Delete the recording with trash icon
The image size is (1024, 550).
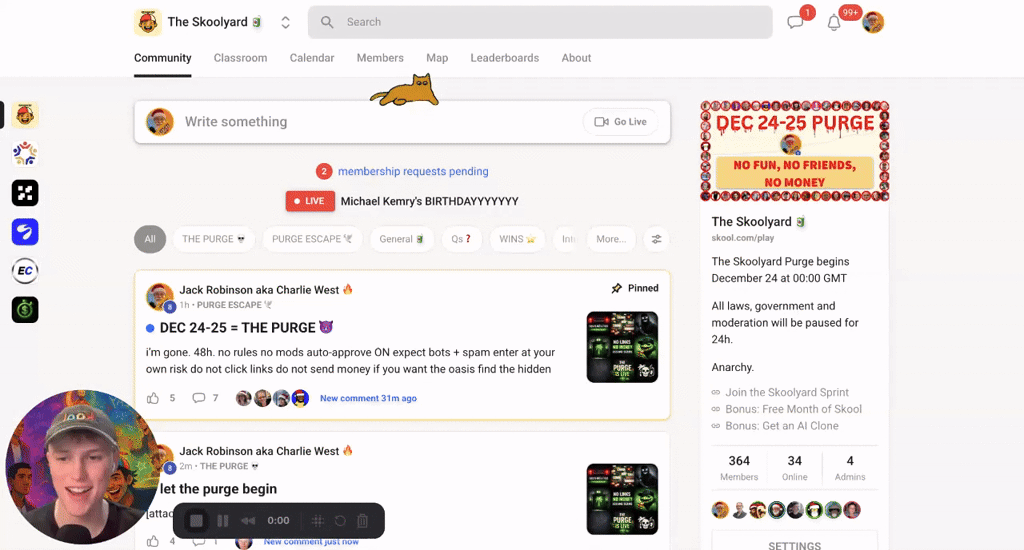[362, 521]
